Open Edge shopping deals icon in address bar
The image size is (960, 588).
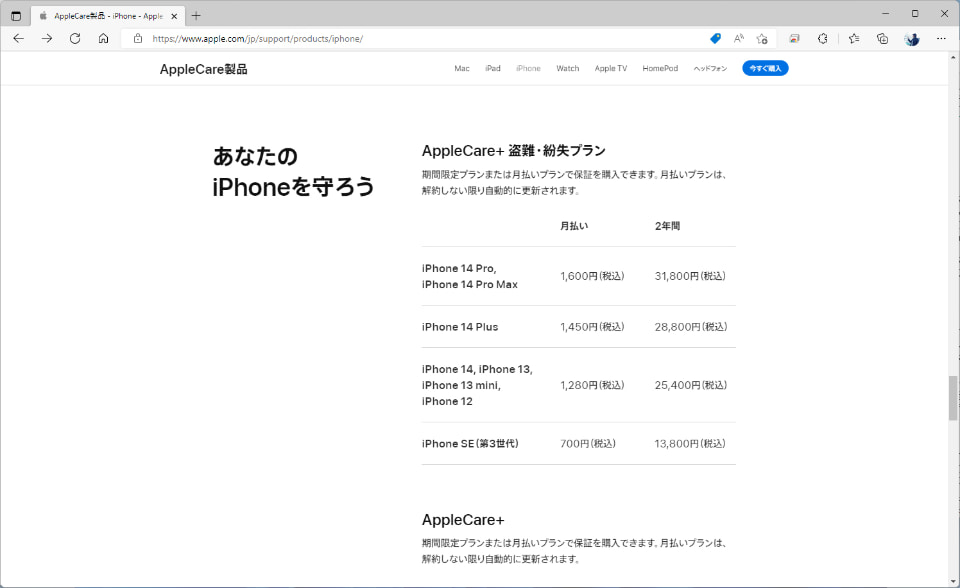point(714,38)
